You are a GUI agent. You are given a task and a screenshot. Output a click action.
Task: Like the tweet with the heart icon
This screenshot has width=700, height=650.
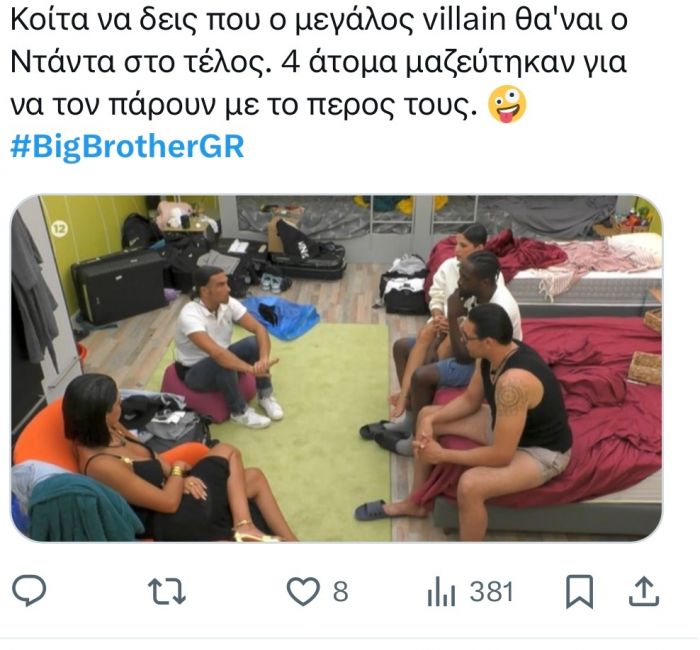pos(303,591)
